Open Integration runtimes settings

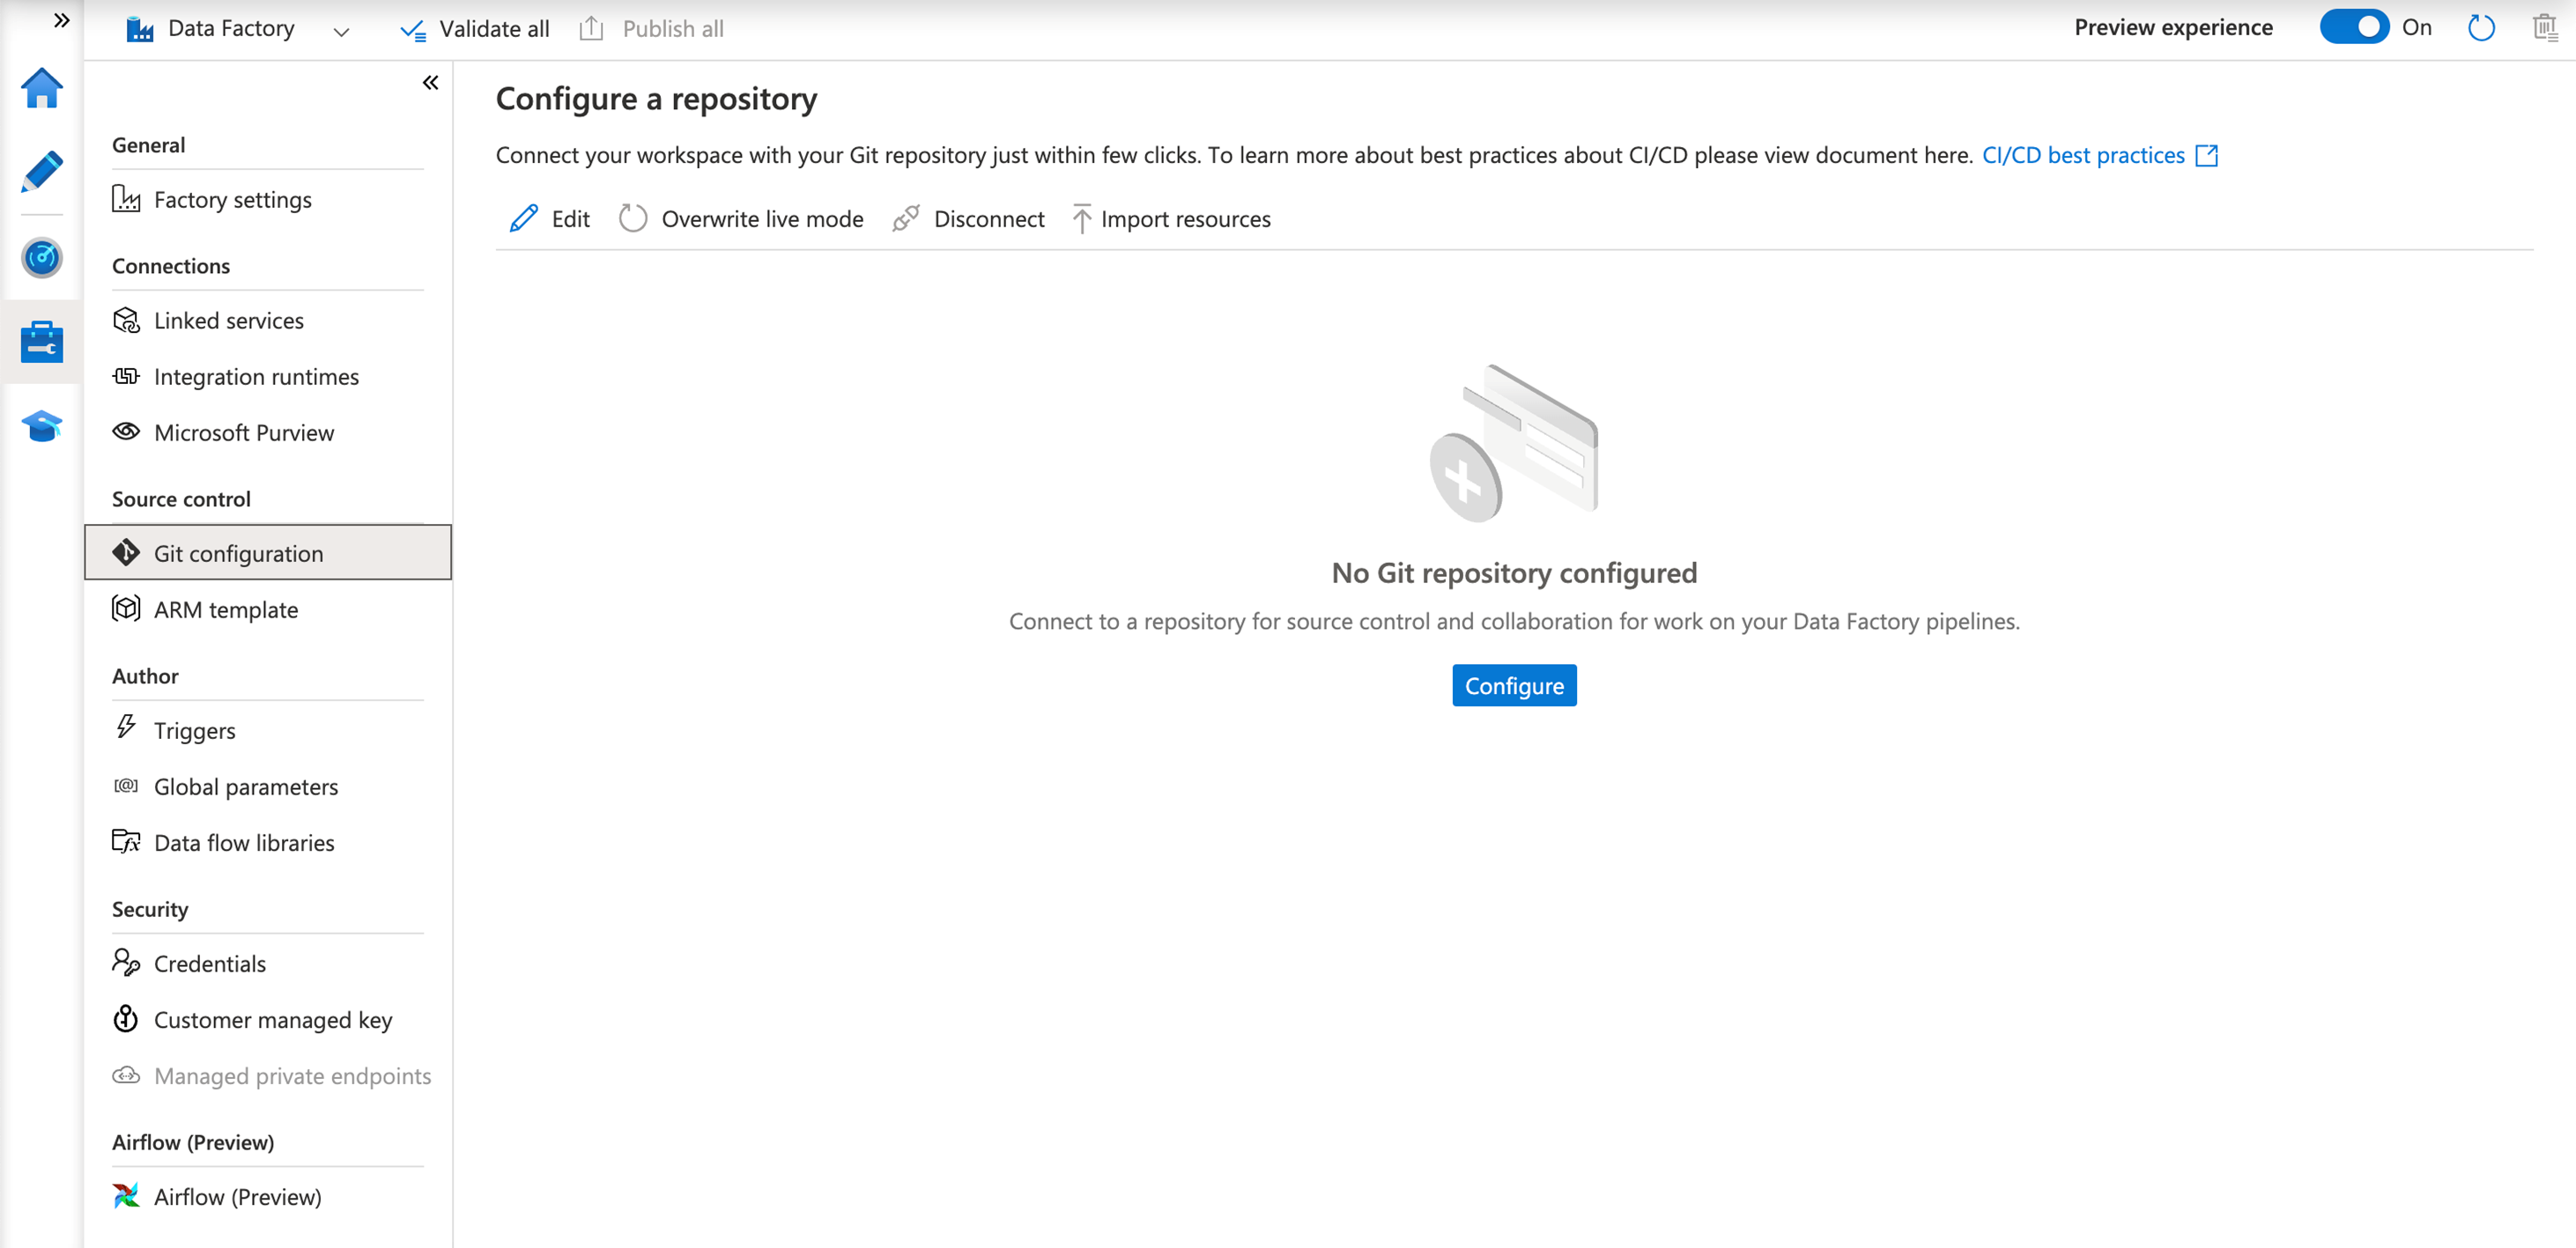tap(256, 377)
